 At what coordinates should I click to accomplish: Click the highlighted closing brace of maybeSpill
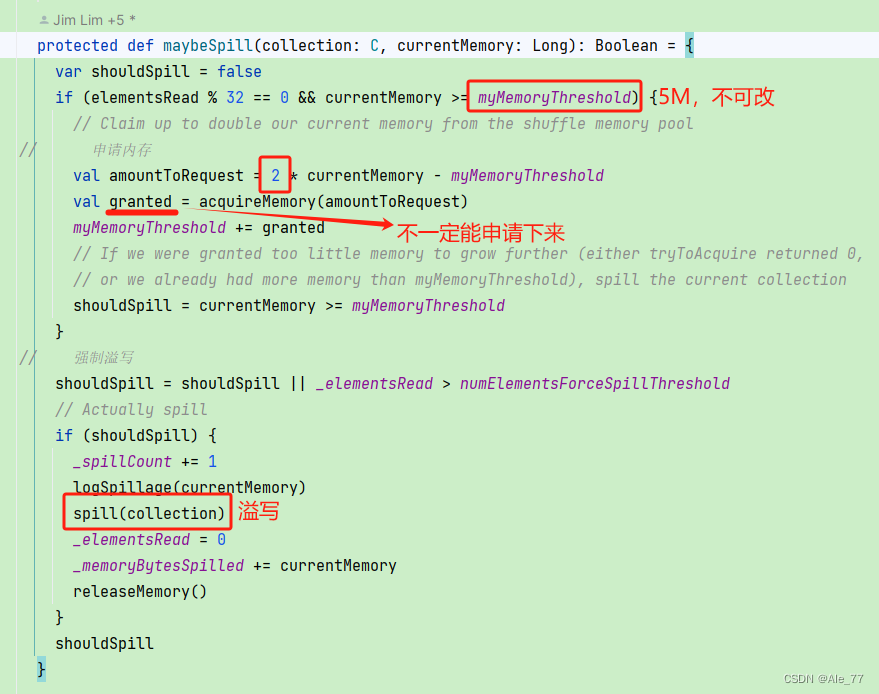click(41, 669)
